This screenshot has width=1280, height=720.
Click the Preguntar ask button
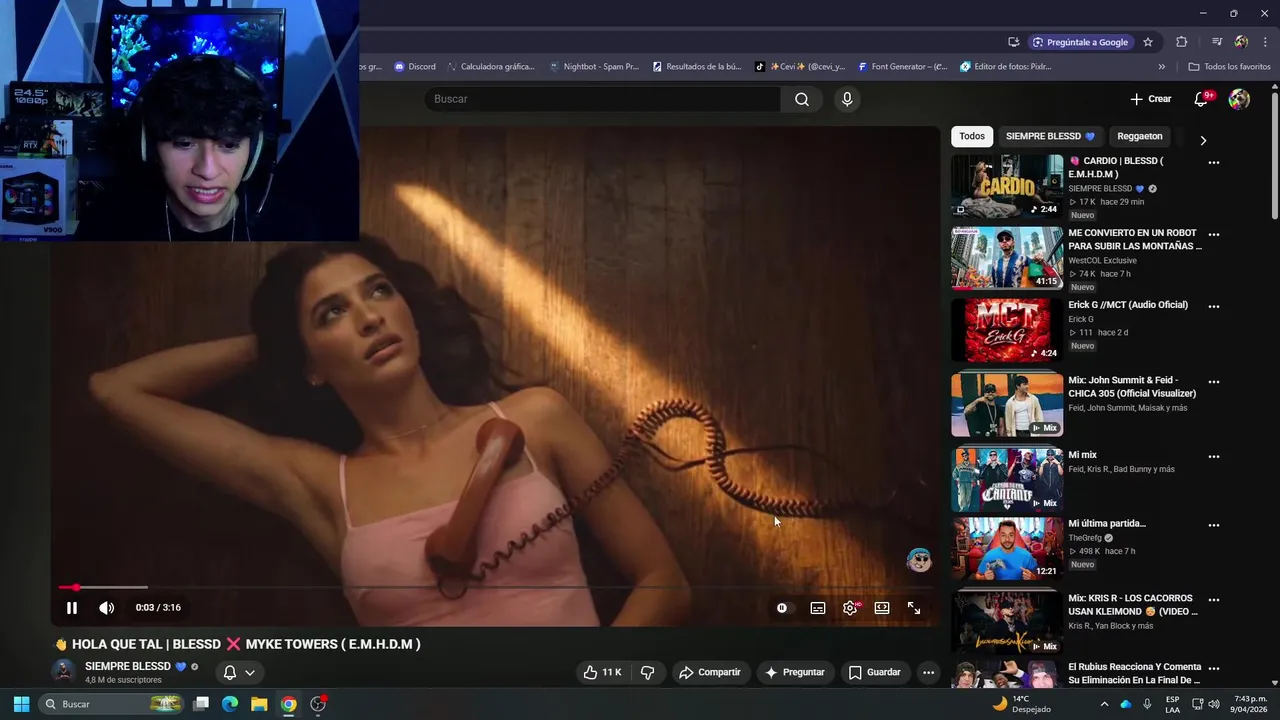(x=795, y=672)
